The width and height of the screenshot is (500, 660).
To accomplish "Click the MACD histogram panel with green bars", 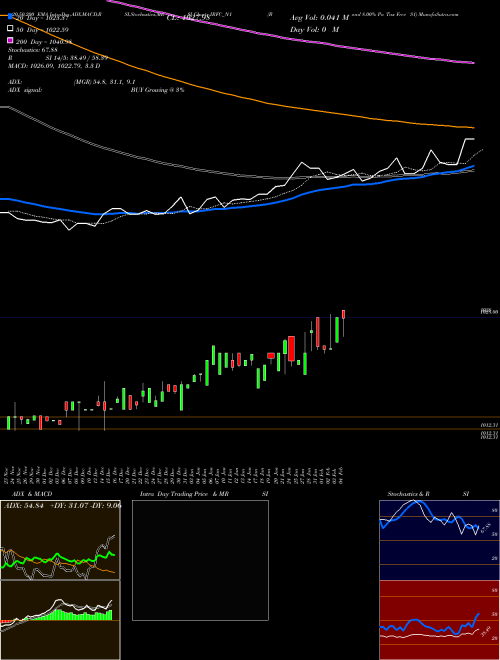I will pyautogui.click(x=60, y=620).
